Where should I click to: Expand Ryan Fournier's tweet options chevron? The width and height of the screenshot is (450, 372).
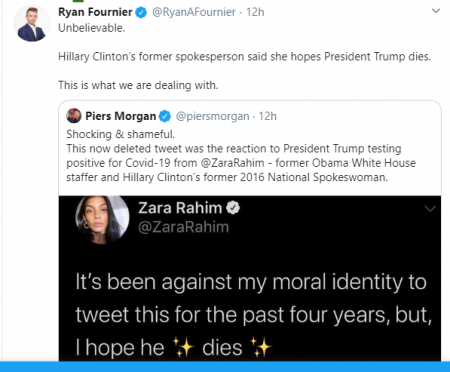(436, 11)
